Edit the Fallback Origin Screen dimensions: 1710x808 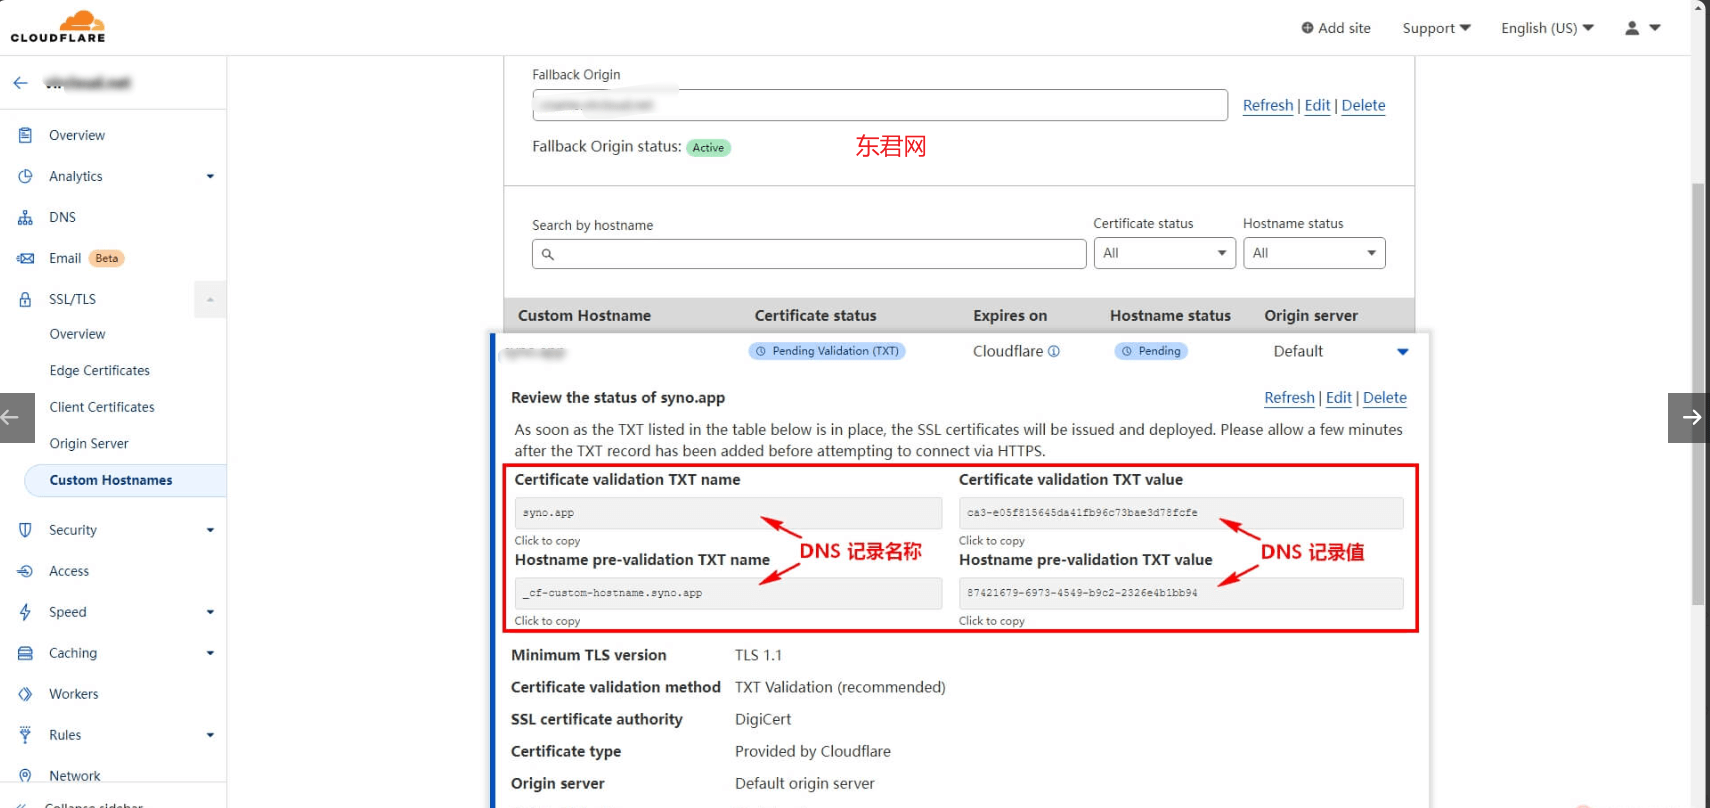[1317, 105]
